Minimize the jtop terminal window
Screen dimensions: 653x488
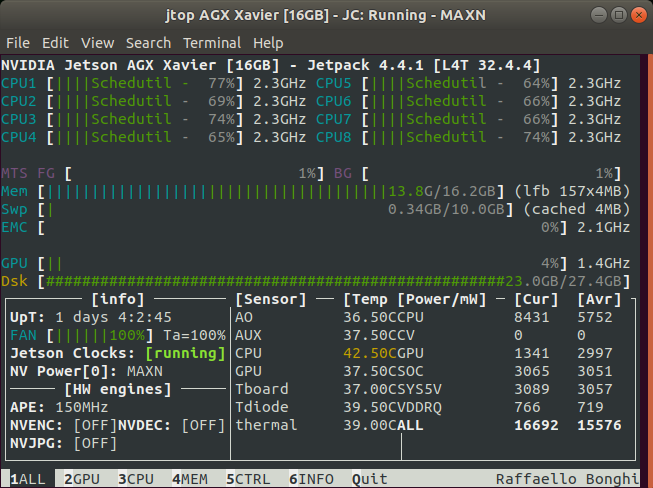(598, 15)
